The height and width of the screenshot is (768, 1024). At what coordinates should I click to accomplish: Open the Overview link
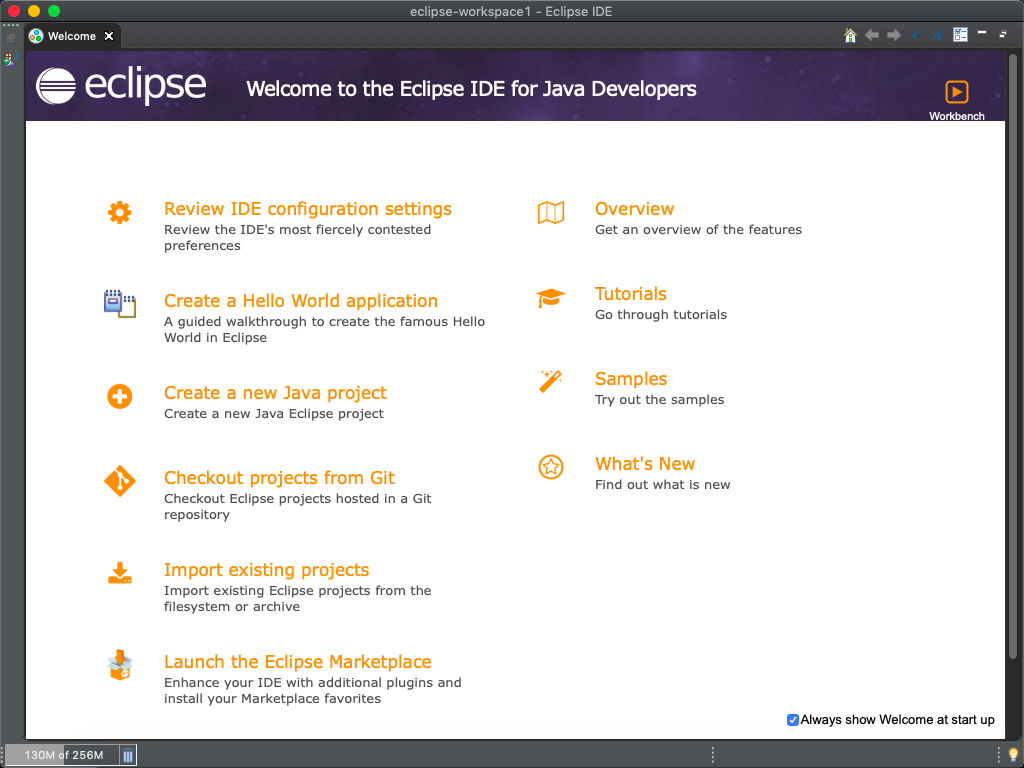click(x=634, y=209)
